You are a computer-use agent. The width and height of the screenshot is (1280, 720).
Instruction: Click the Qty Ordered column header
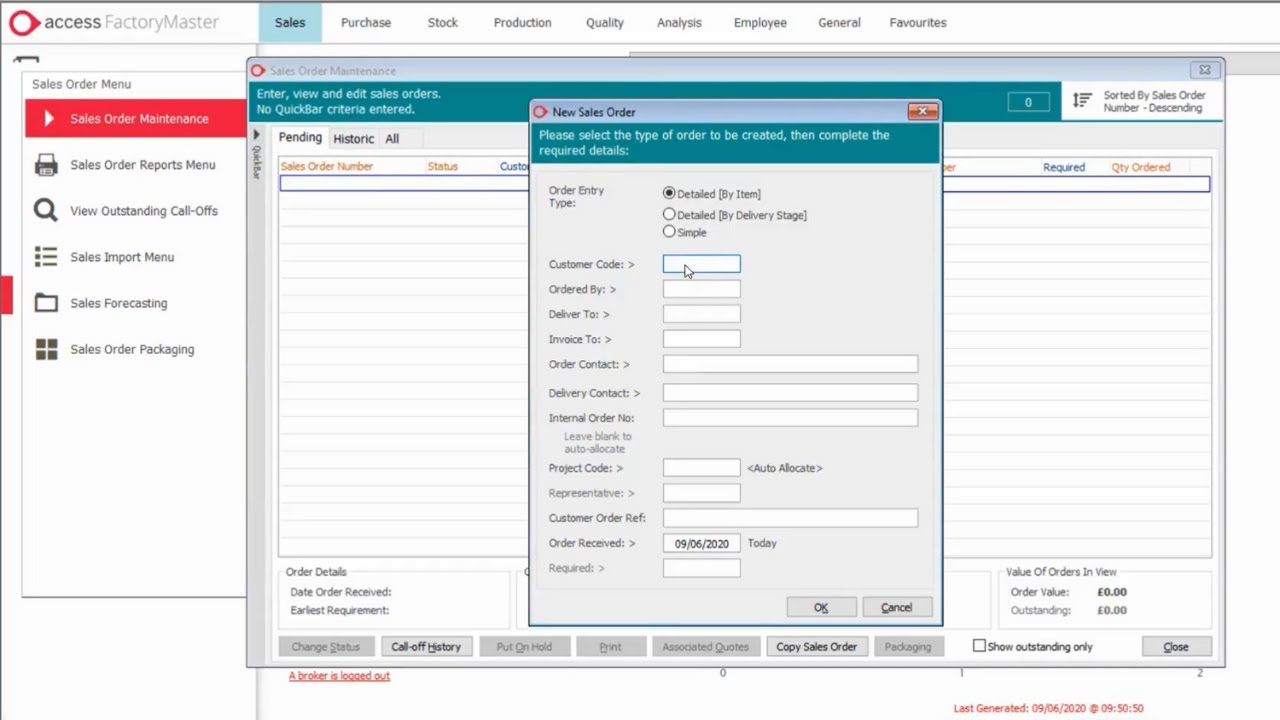click(1141, 167)
